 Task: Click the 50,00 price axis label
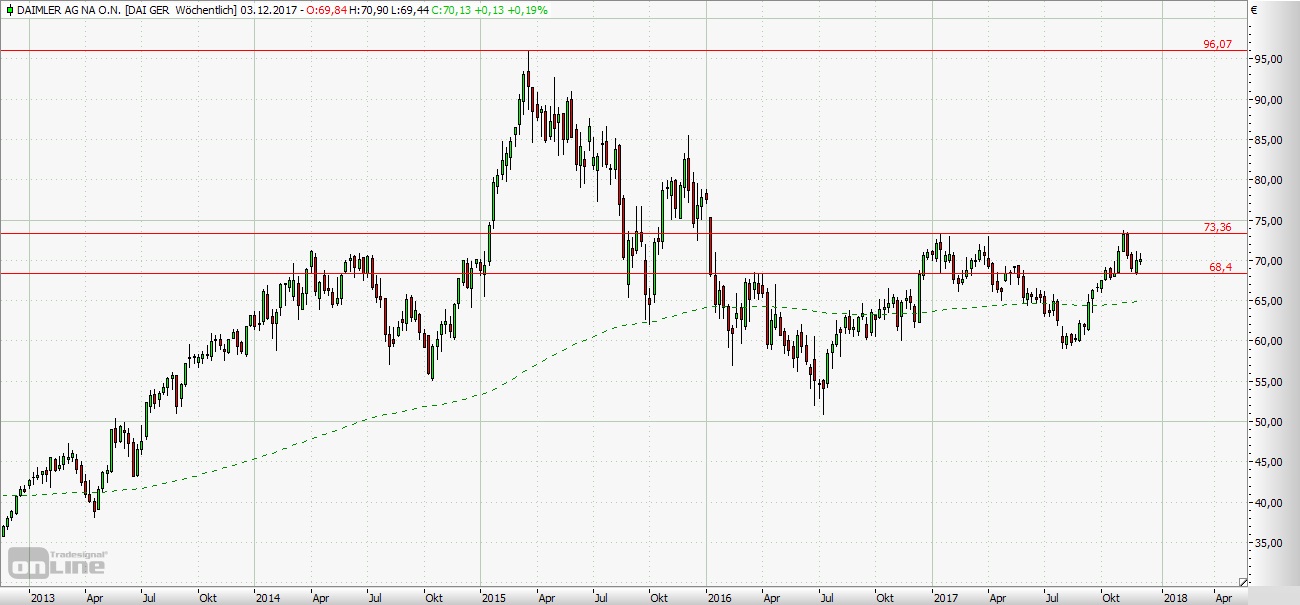1267,422
